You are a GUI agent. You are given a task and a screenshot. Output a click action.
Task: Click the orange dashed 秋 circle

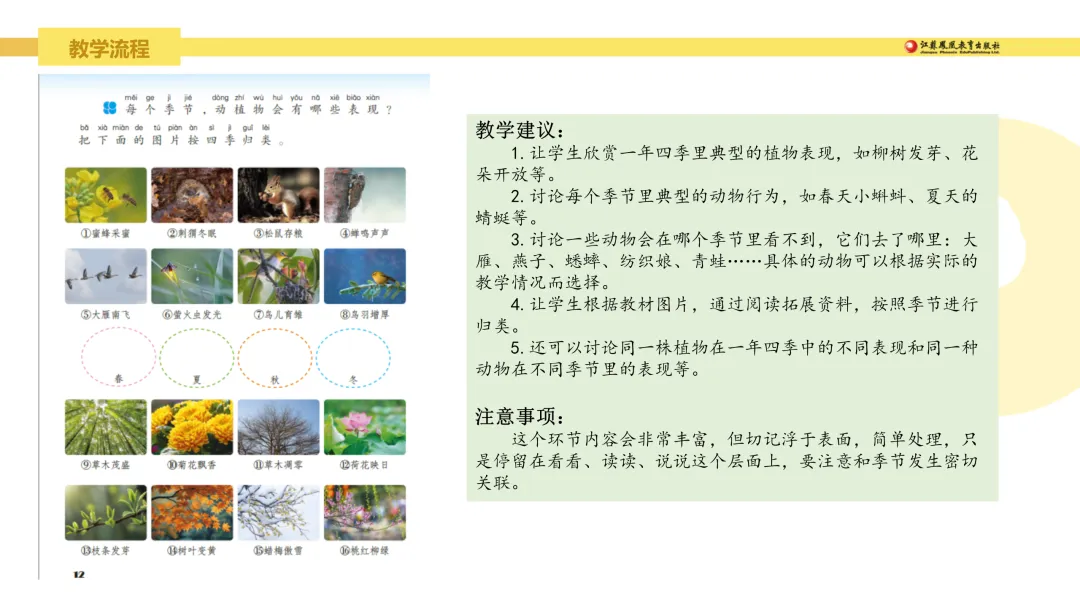(275, 357)
